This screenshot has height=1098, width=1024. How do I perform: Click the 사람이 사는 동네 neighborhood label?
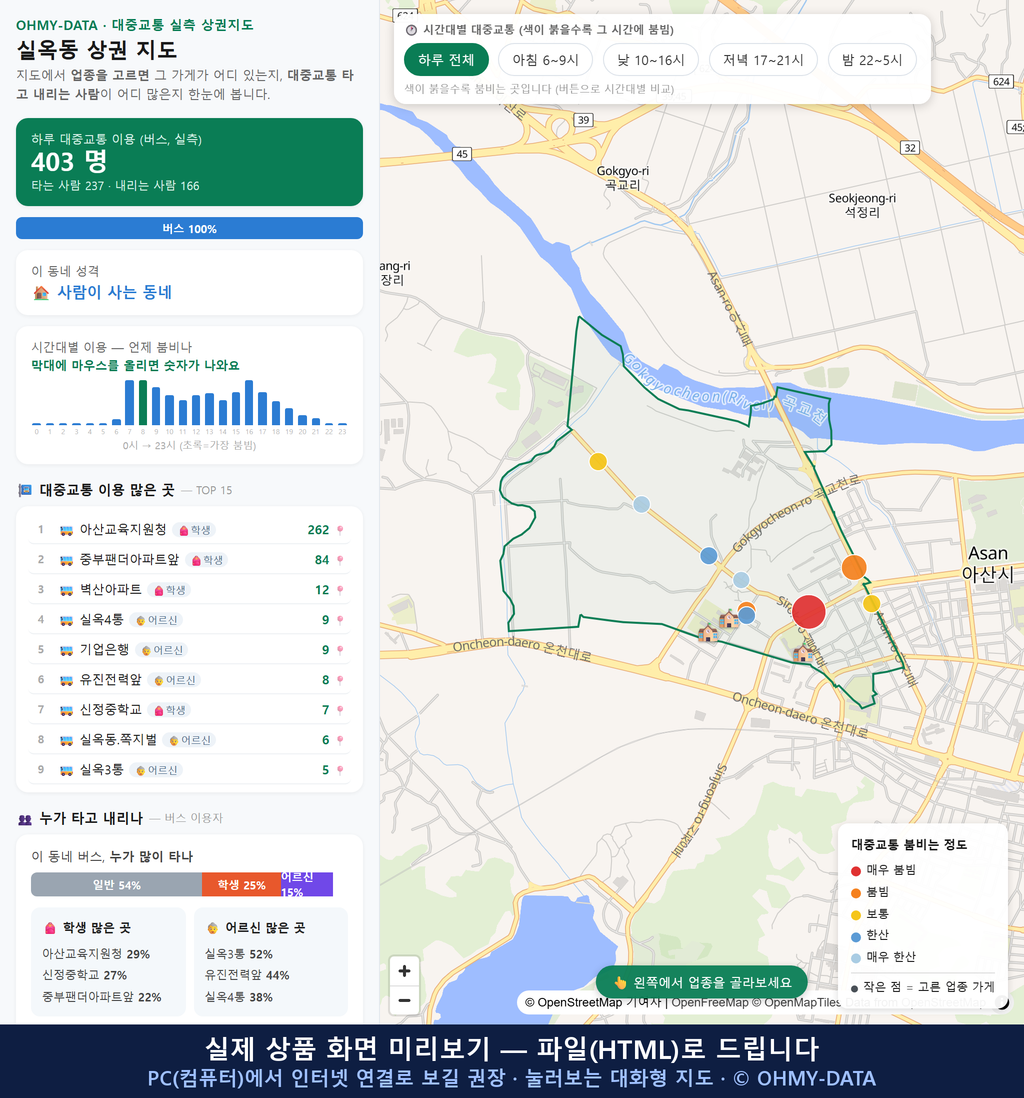point(114,292)
